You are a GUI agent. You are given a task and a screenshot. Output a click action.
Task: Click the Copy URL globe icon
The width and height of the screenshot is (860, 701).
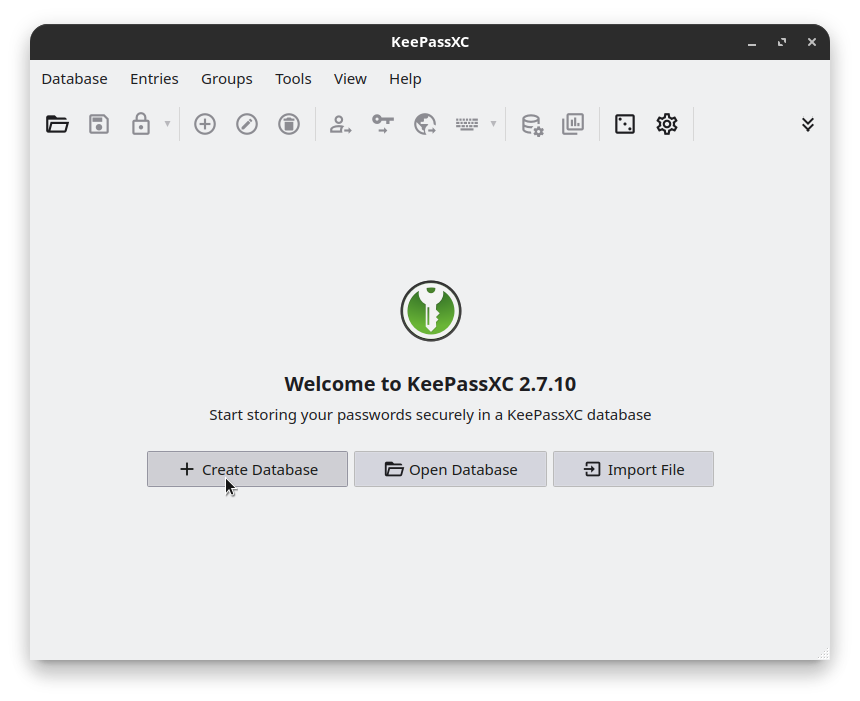click(x=425, y=124)
